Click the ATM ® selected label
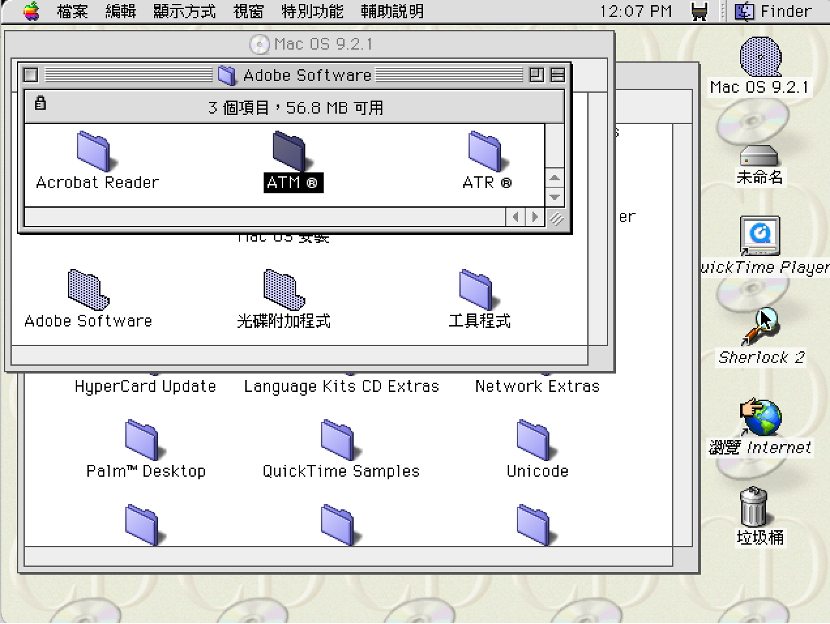Screen dimensions: 830x624 (293, 183)
